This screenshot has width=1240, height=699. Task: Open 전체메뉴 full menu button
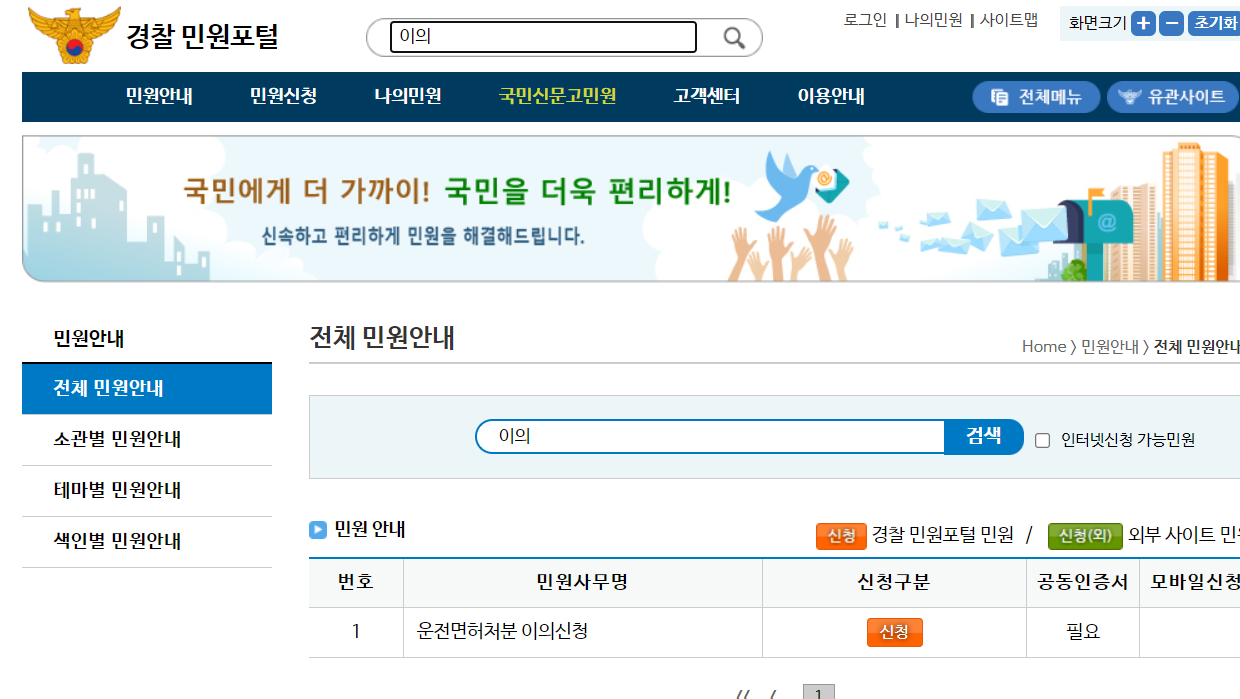[x=1036, y=97]
